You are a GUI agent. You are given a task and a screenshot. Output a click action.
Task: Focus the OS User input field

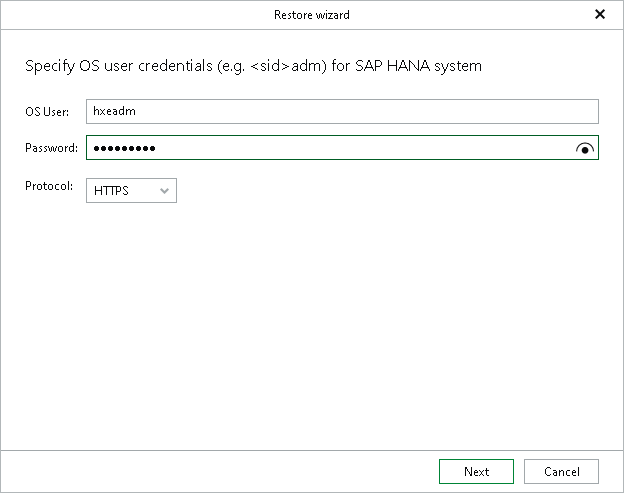(x=342, y=112)
